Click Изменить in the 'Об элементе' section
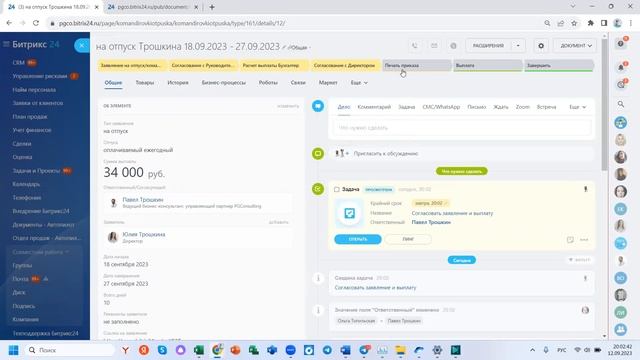640x360 pixels. [x=288, y=106]
